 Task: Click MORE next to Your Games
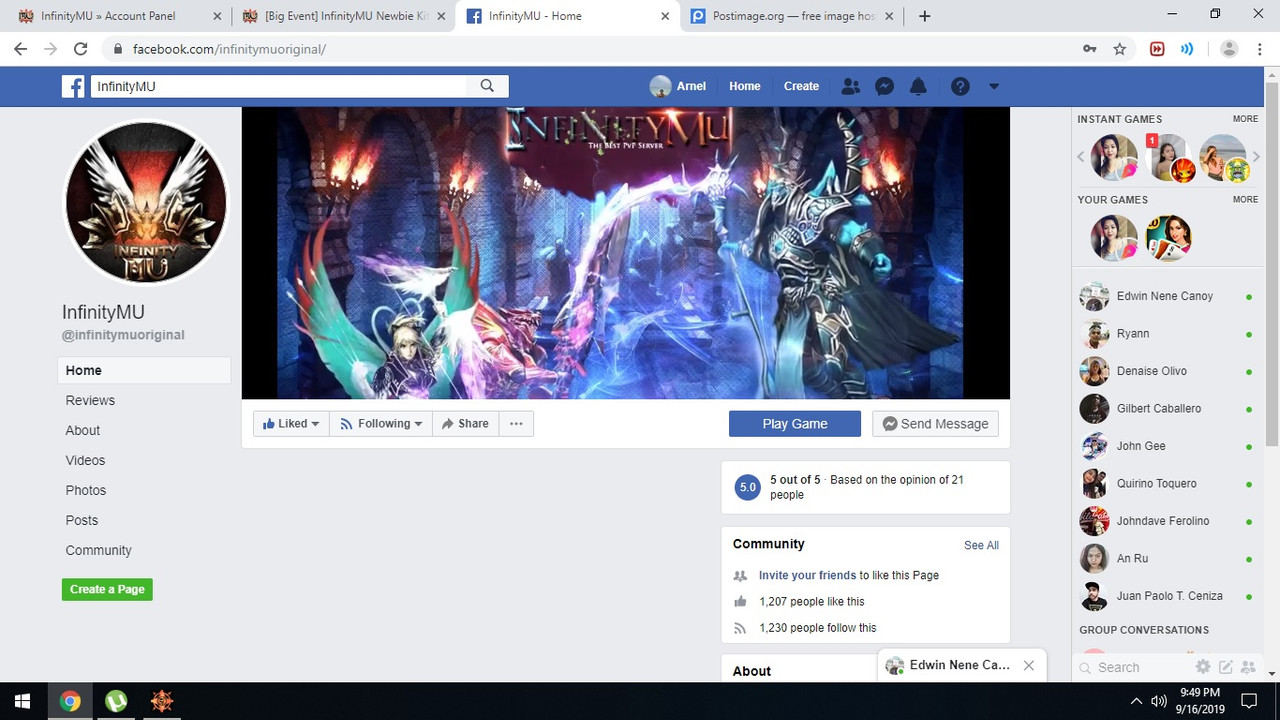pyautogui.click(x=1245, y=200)
